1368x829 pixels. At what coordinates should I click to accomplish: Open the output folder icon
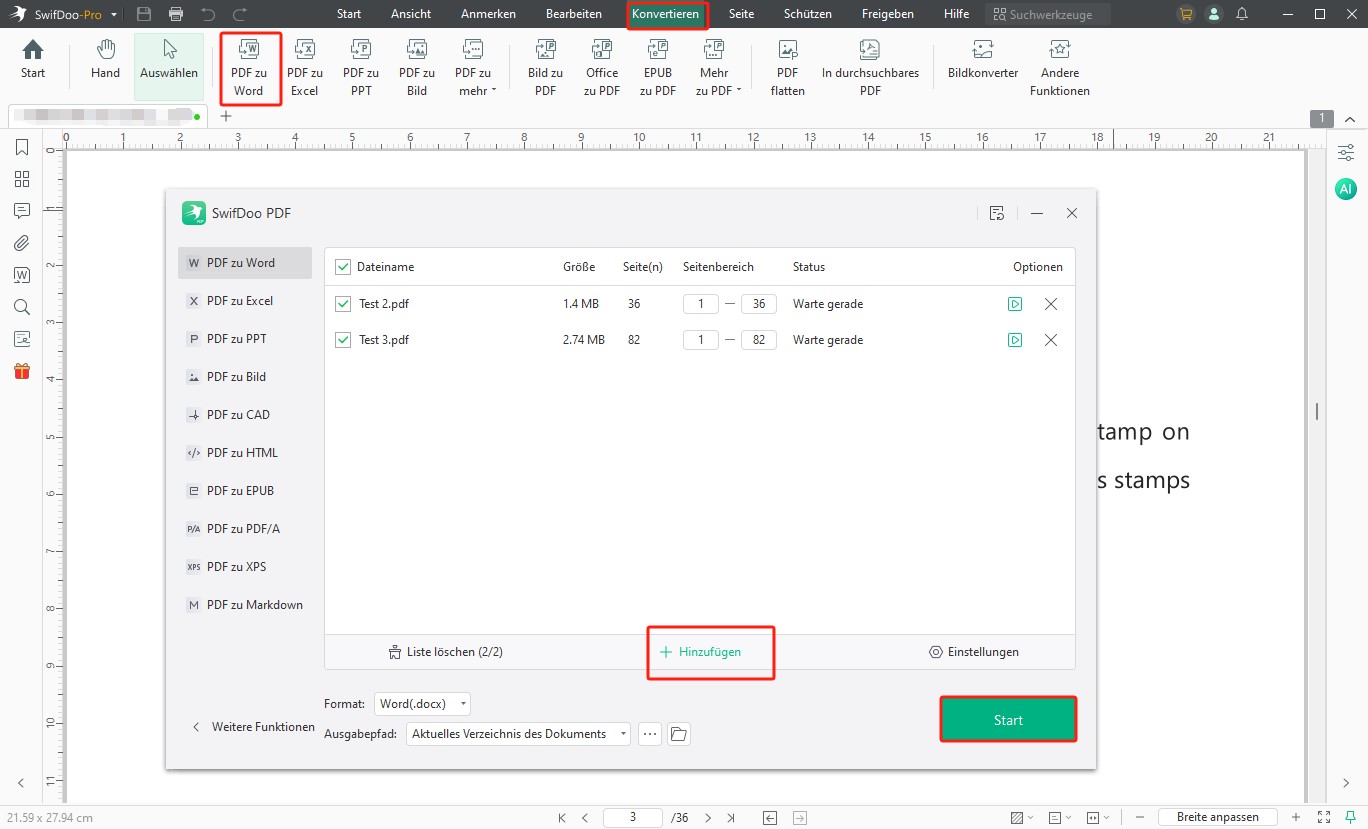(x=679, y=734)
